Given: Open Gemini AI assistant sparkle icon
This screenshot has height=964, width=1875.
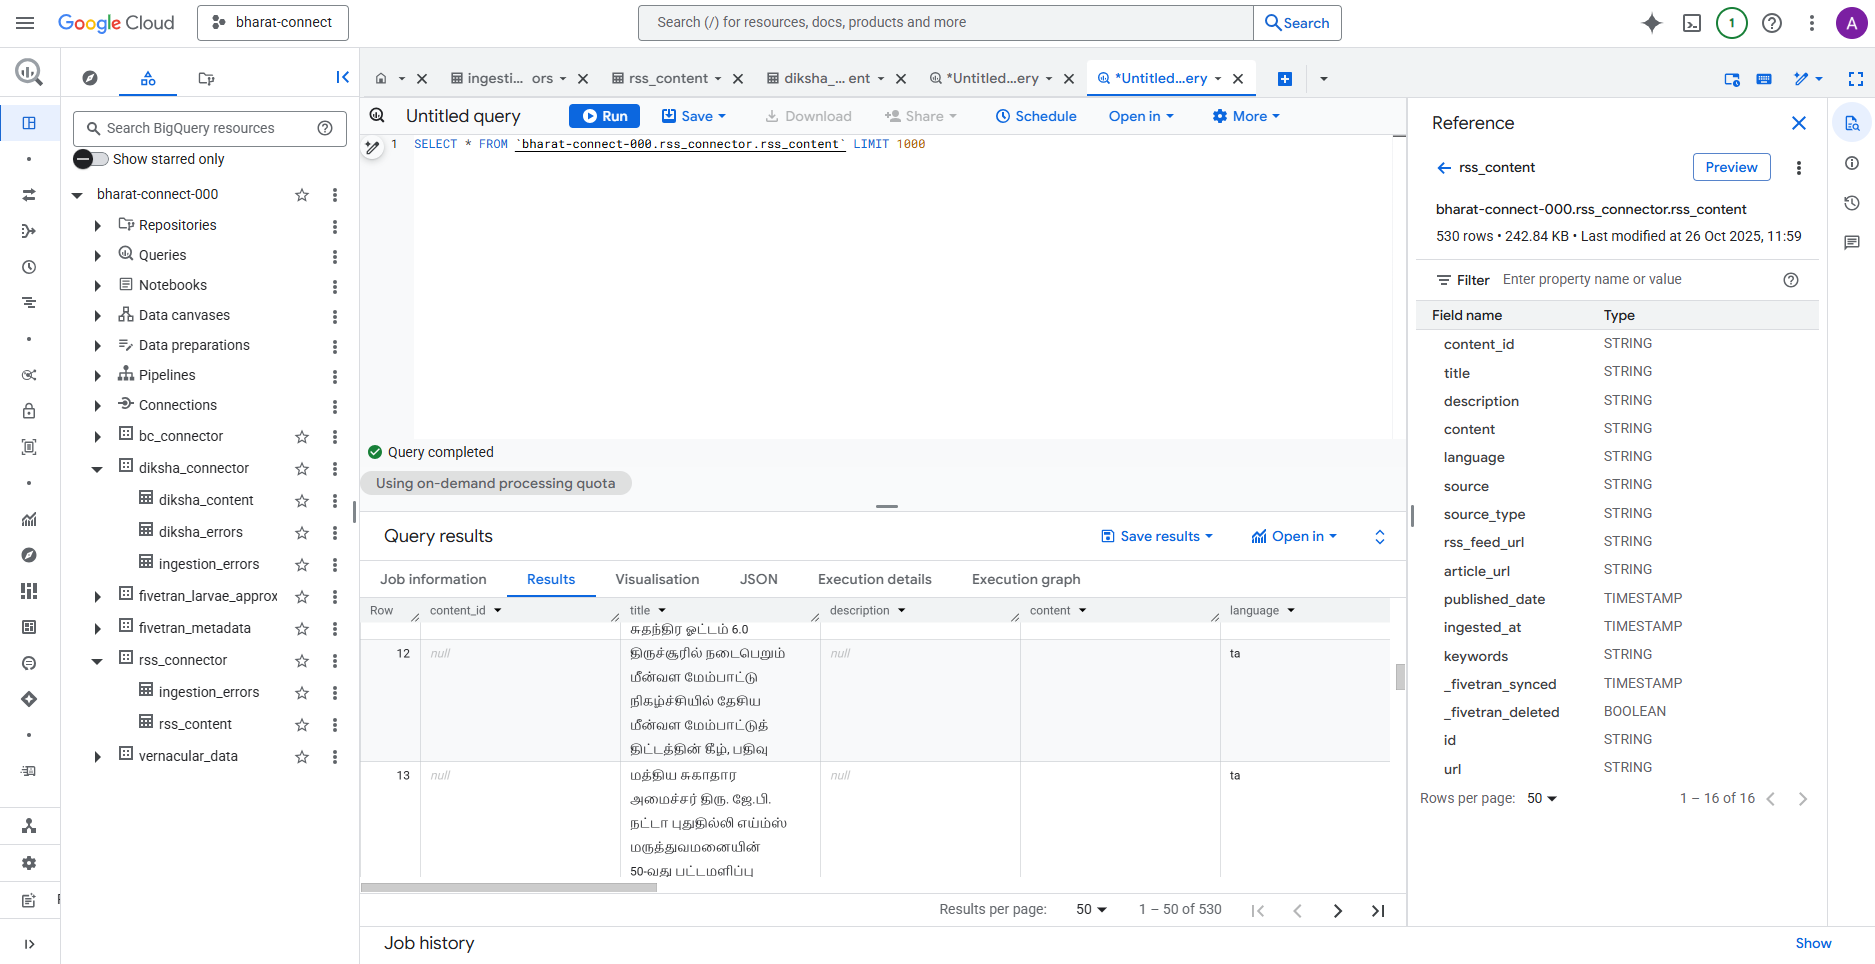Looking at the screenshot, I should click(1652, 23).
